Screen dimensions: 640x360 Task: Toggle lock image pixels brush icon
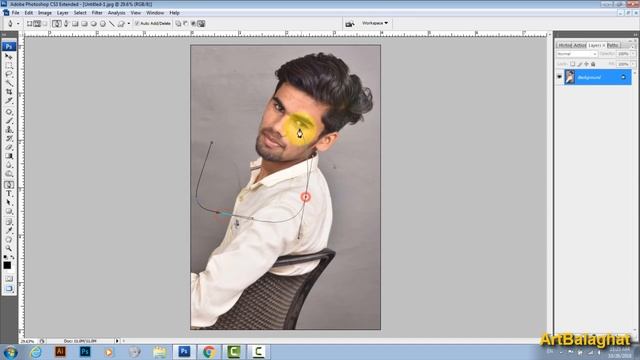click(580, 64)
